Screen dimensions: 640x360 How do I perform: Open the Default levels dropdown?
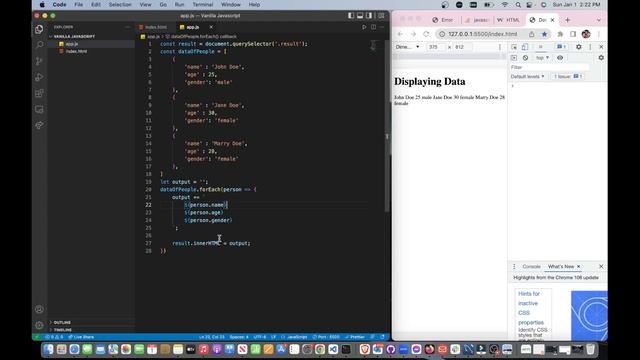click(x=527, y=76)
